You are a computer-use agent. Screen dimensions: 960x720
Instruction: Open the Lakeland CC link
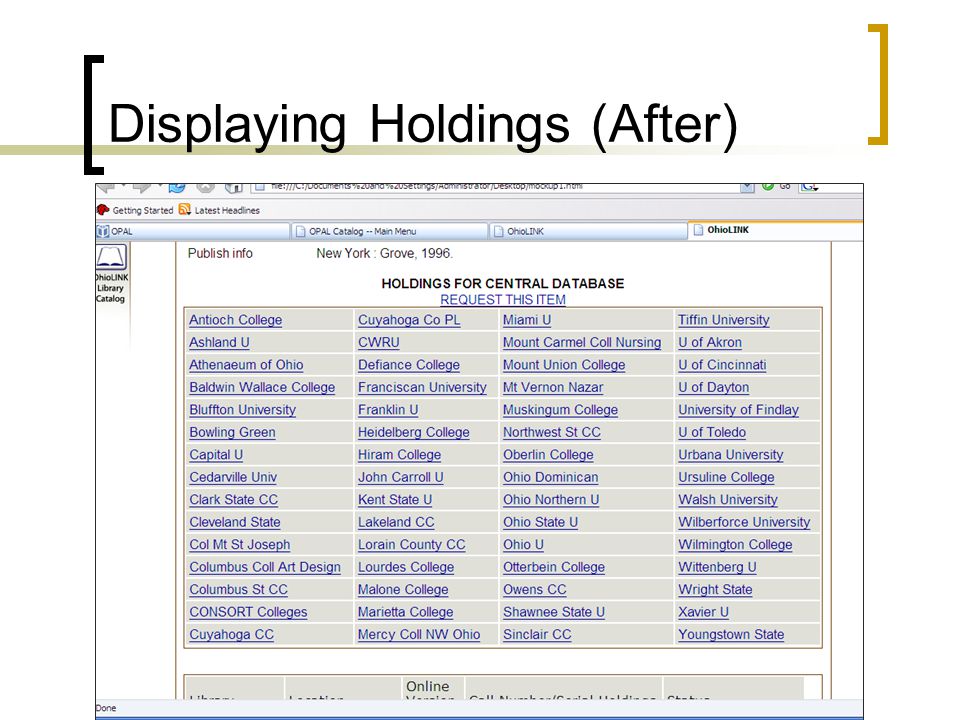pos(396,522)
